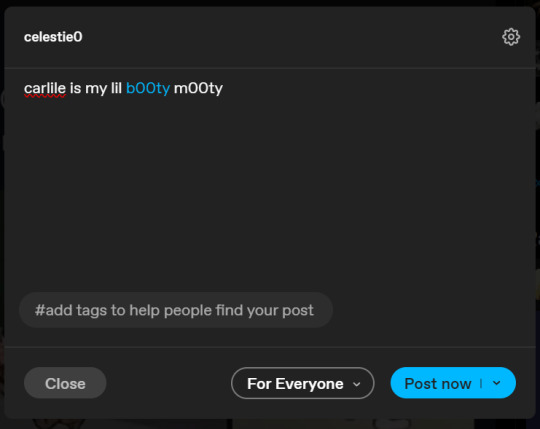
Task: Focus the #add tags input field
Action: [176, 310]
